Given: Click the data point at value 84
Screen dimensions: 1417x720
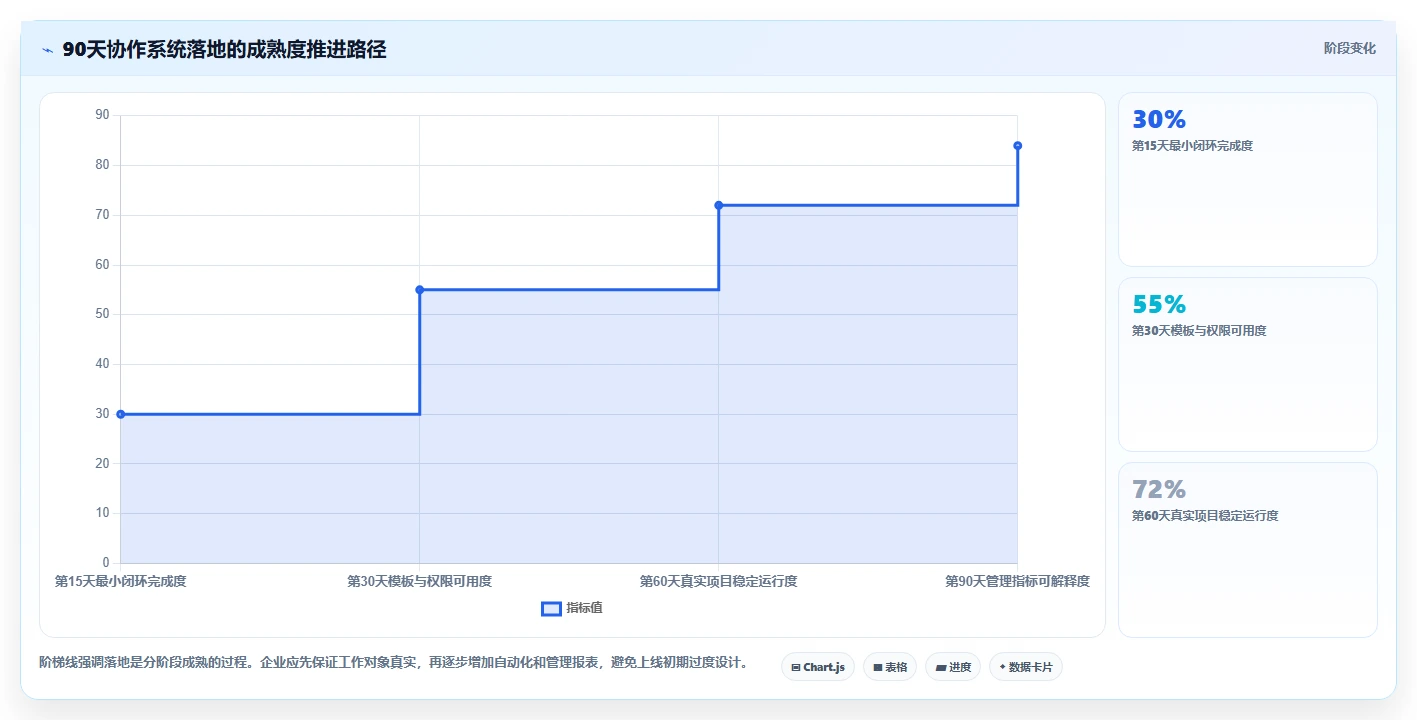Looking at the screenshot, I should (1017, 146).
